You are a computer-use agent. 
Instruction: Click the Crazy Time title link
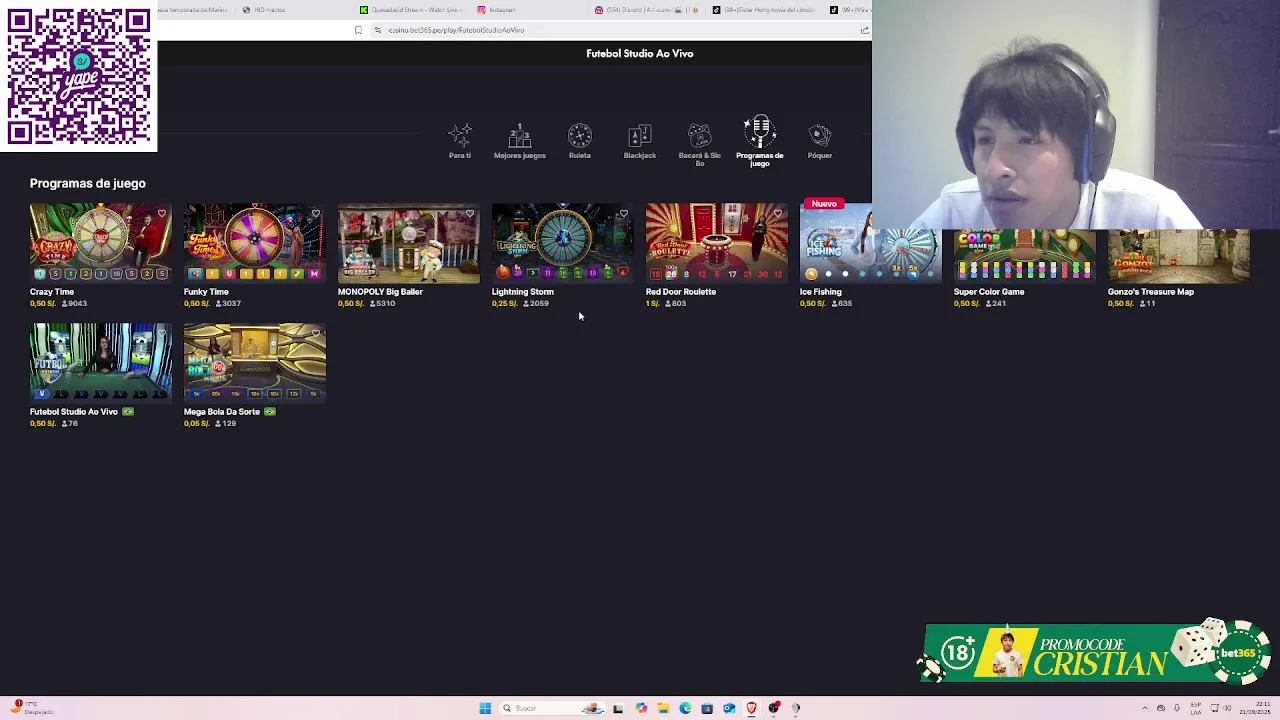click(x=52, y=292)
